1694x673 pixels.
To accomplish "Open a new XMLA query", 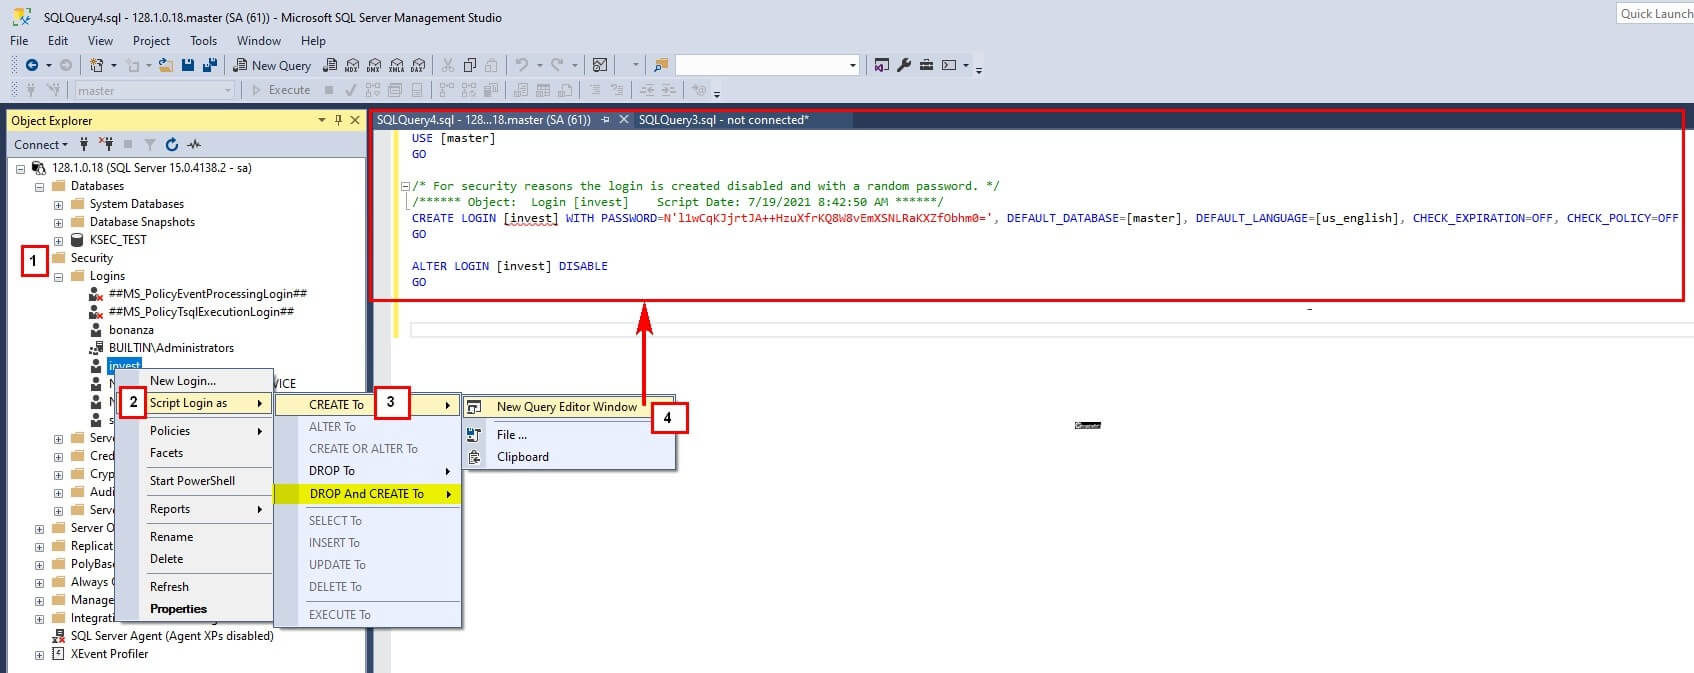I will 396,65.
